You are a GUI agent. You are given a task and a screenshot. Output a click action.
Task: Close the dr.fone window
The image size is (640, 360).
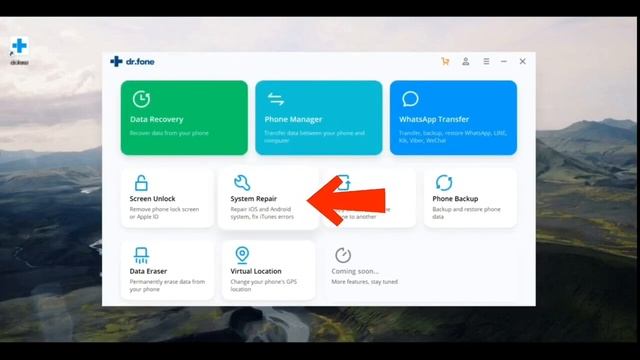click(522, 61)
